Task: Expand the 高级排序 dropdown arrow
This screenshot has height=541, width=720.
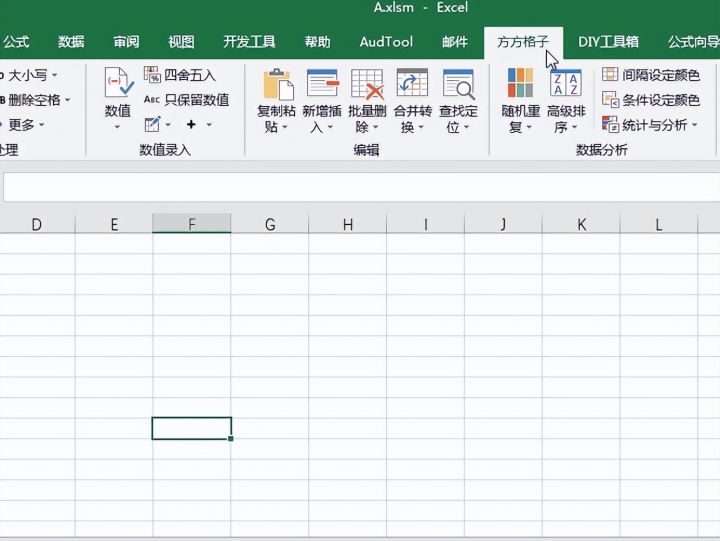Action: pos(574,127)
